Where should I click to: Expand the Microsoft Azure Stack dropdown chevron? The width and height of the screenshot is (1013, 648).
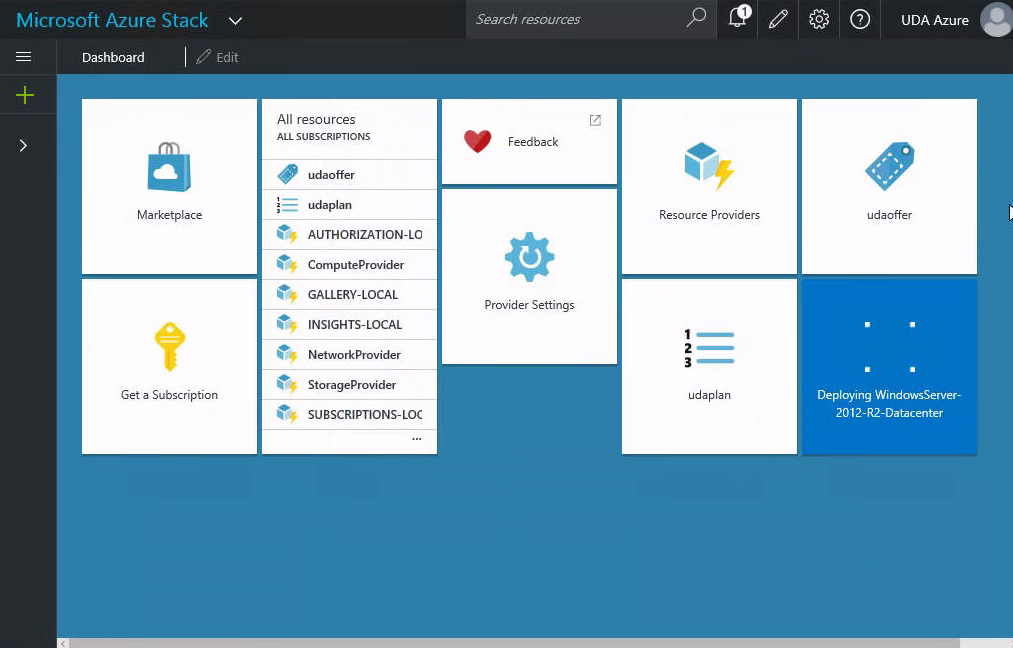(x=235, y=20)
